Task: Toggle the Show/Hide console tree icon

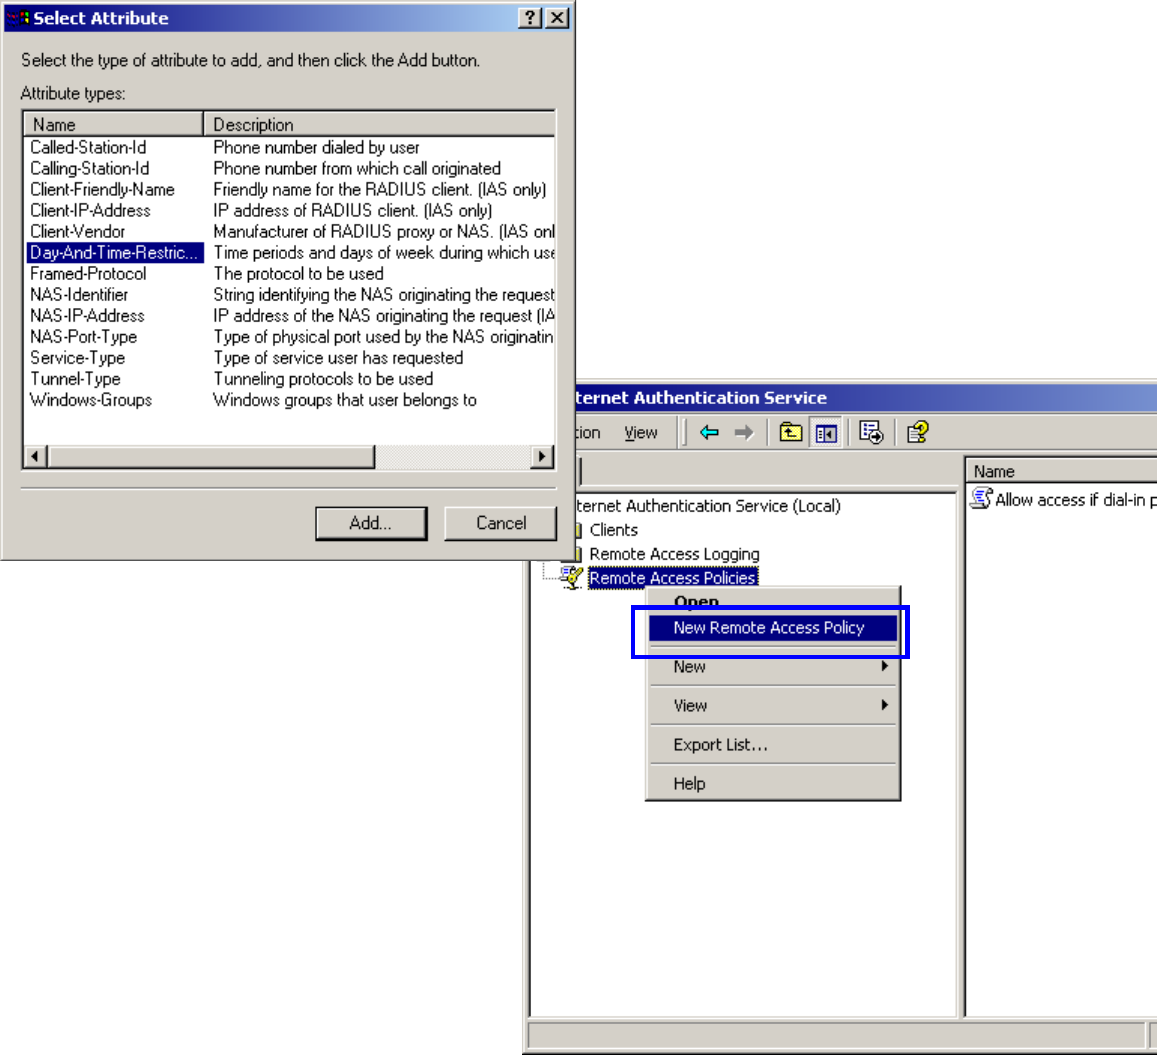Action: (x=826, y=432)
